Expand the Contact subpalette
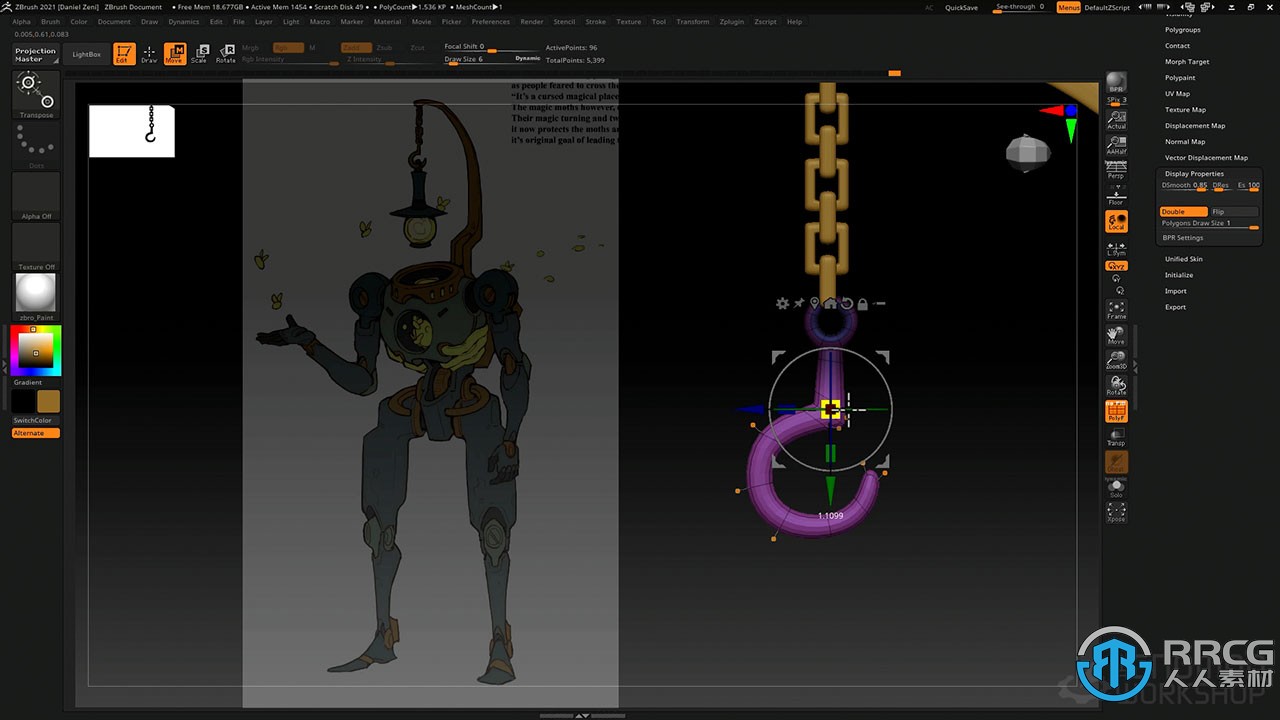 [x=1178, y=46]
